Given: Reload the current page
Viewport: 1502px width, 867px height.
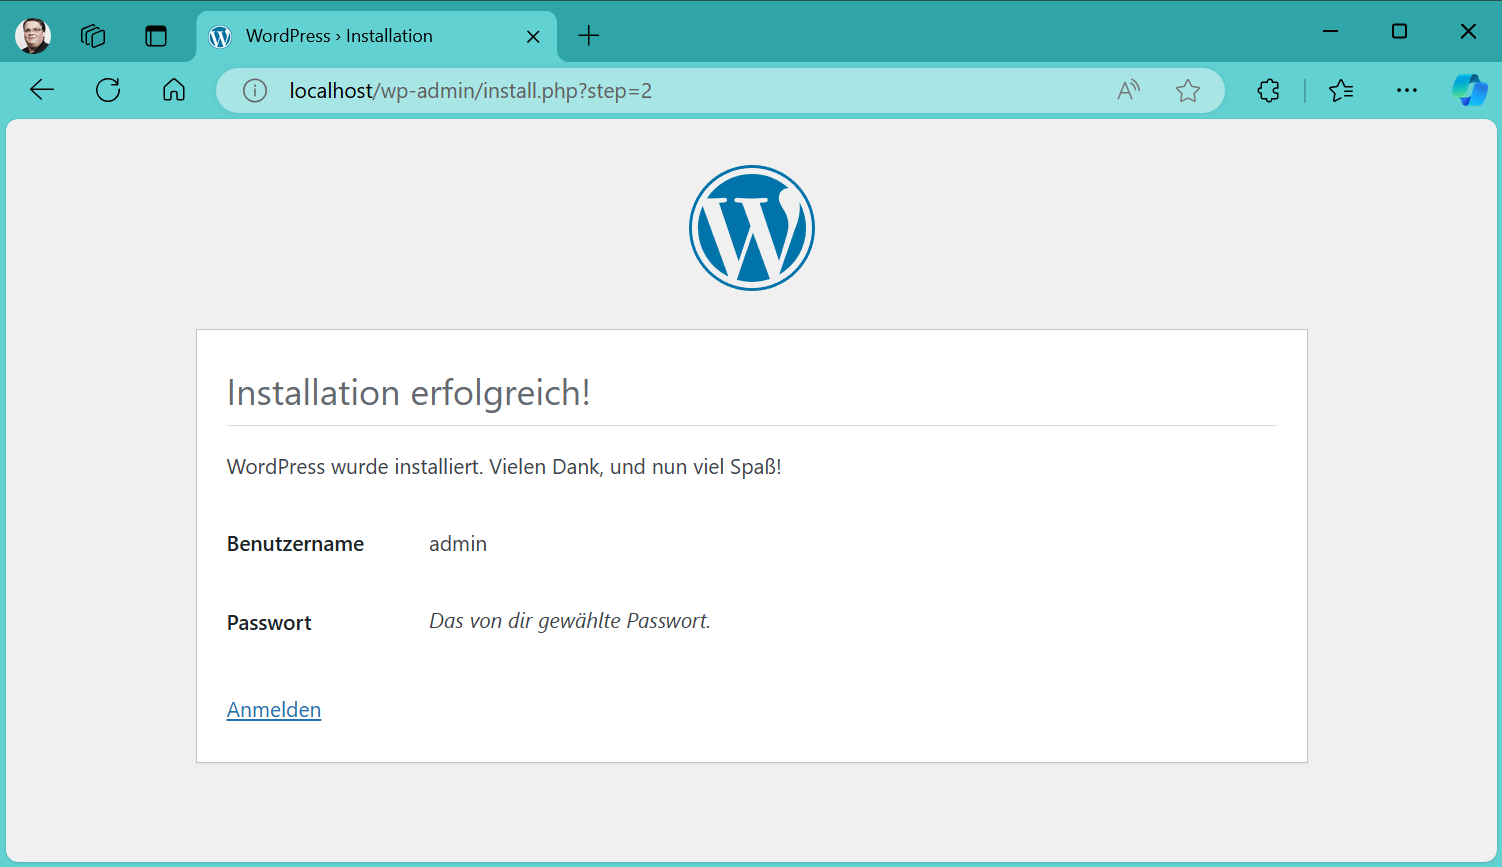Looking at the screenshot, I should [108, 90].
